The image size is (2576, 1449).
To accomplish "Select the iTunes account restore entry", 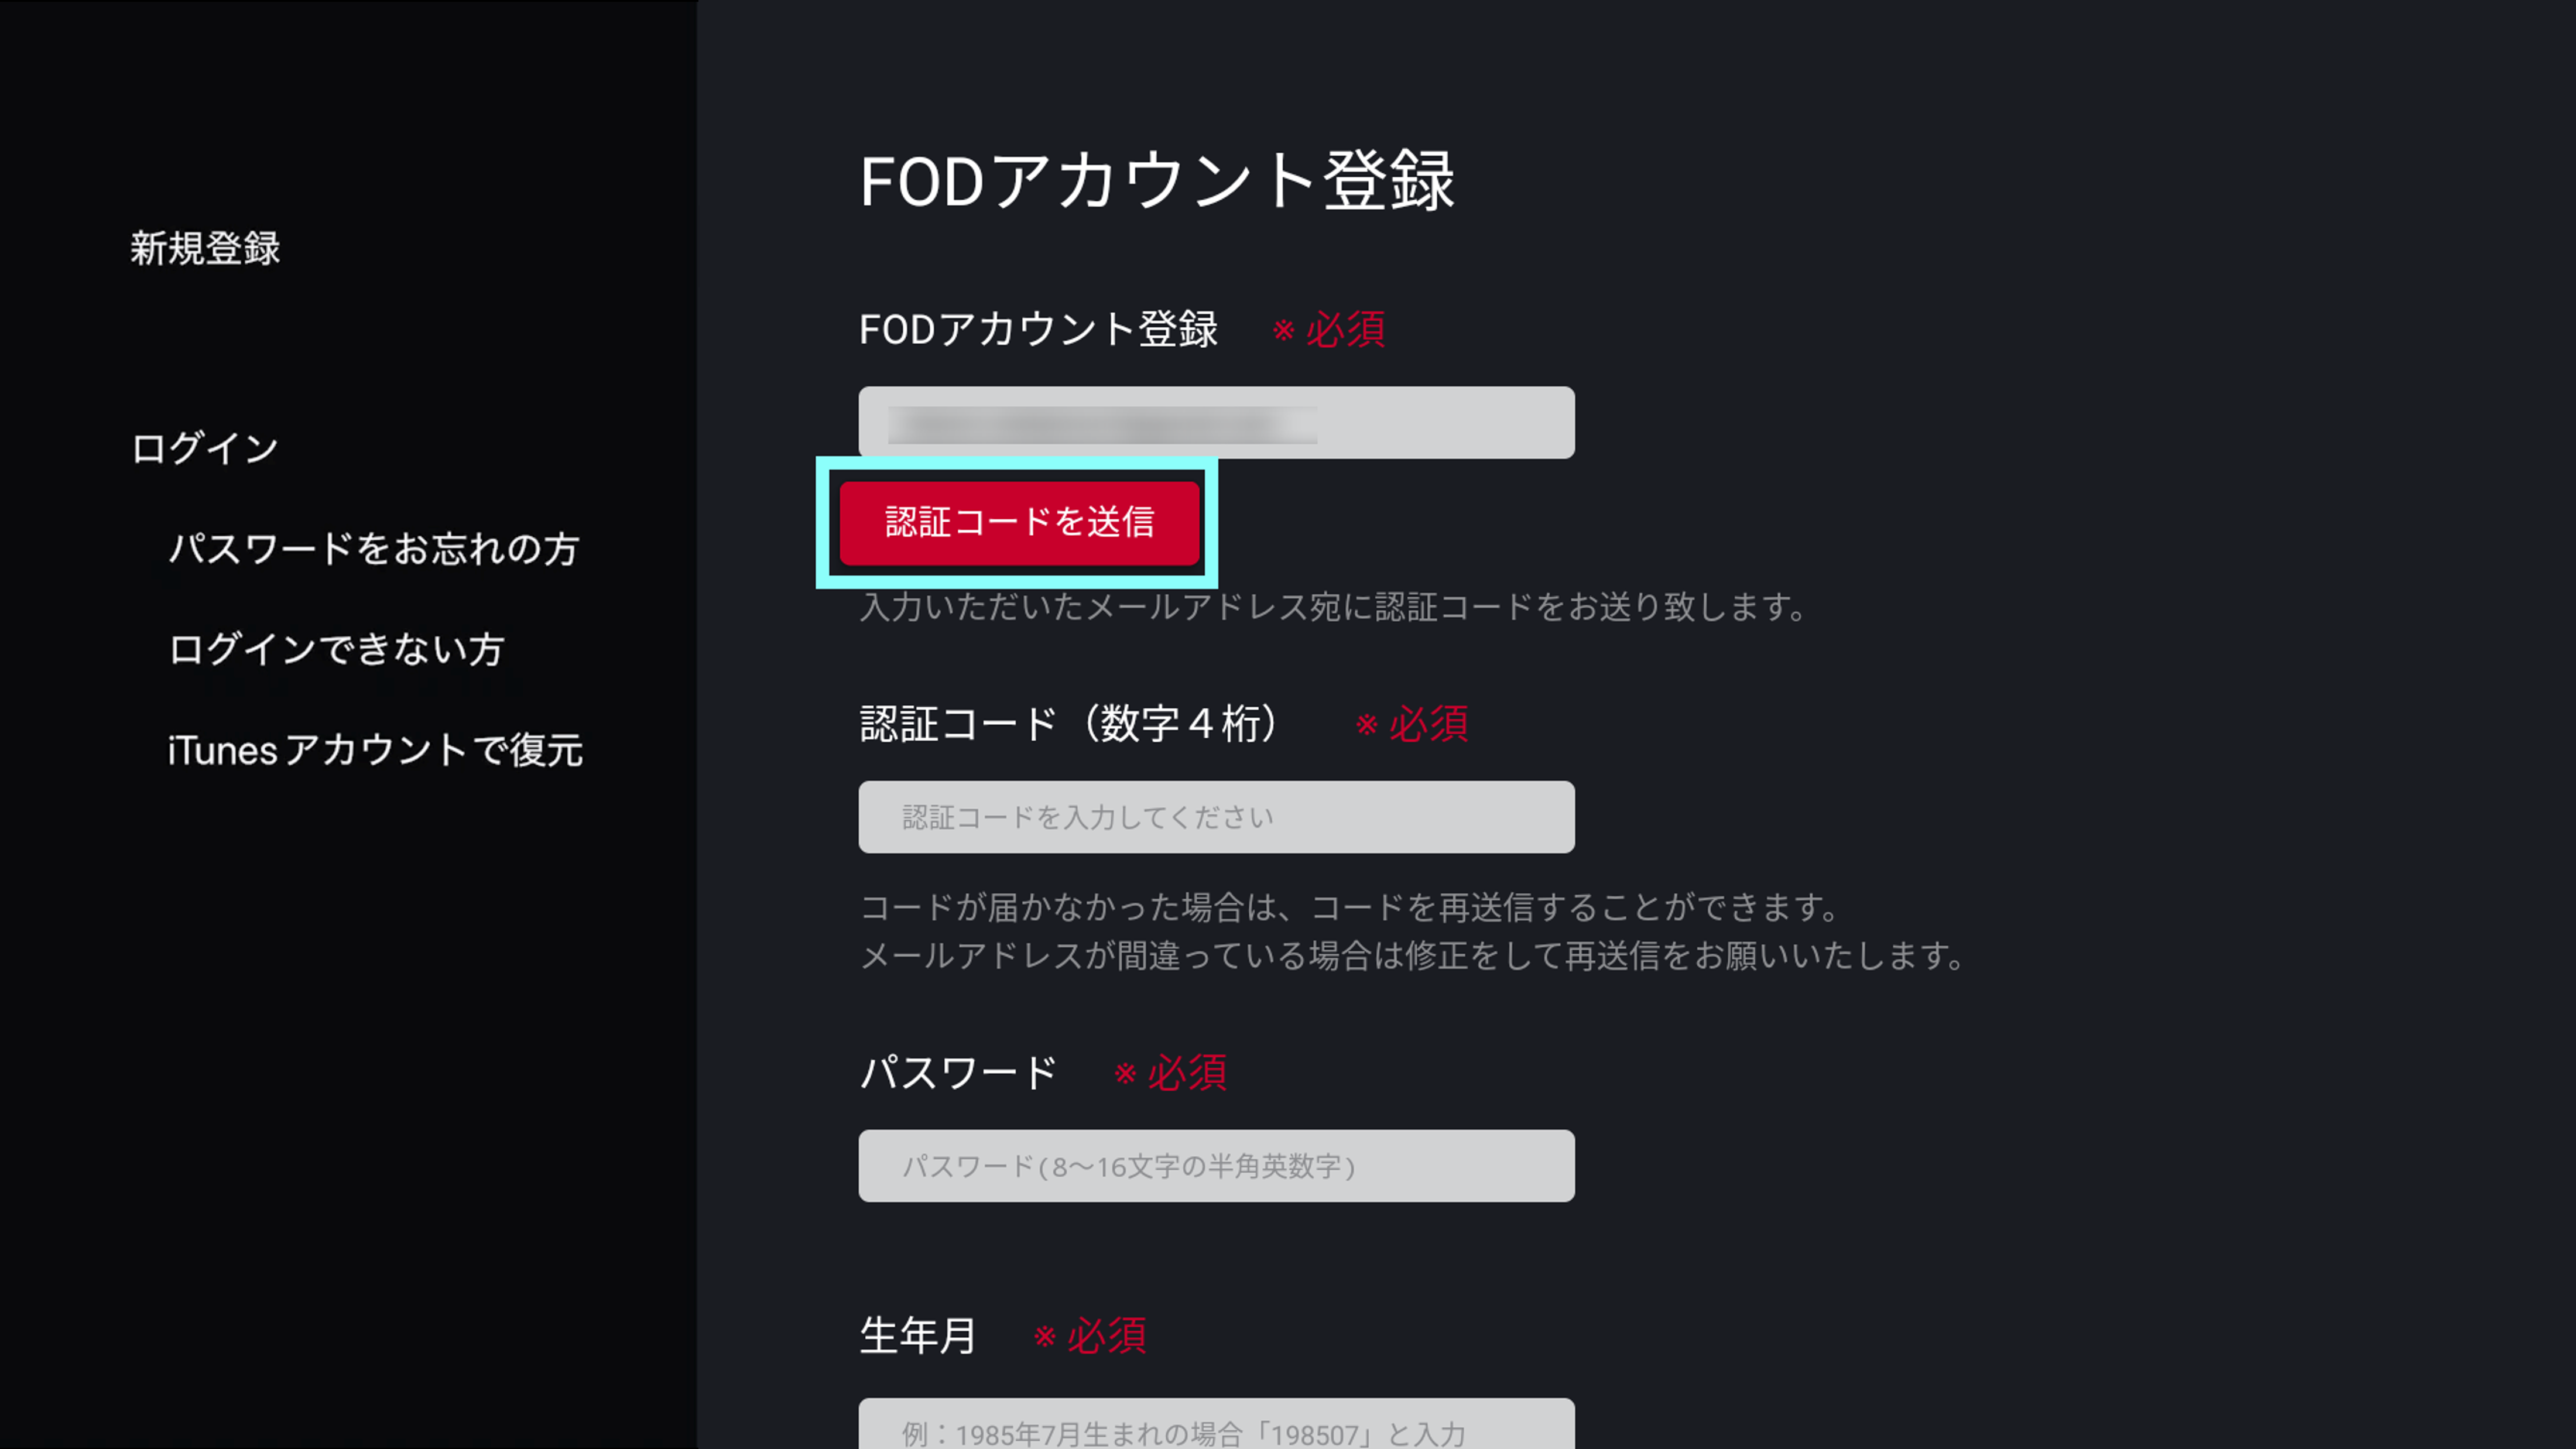I will (376, 750).
